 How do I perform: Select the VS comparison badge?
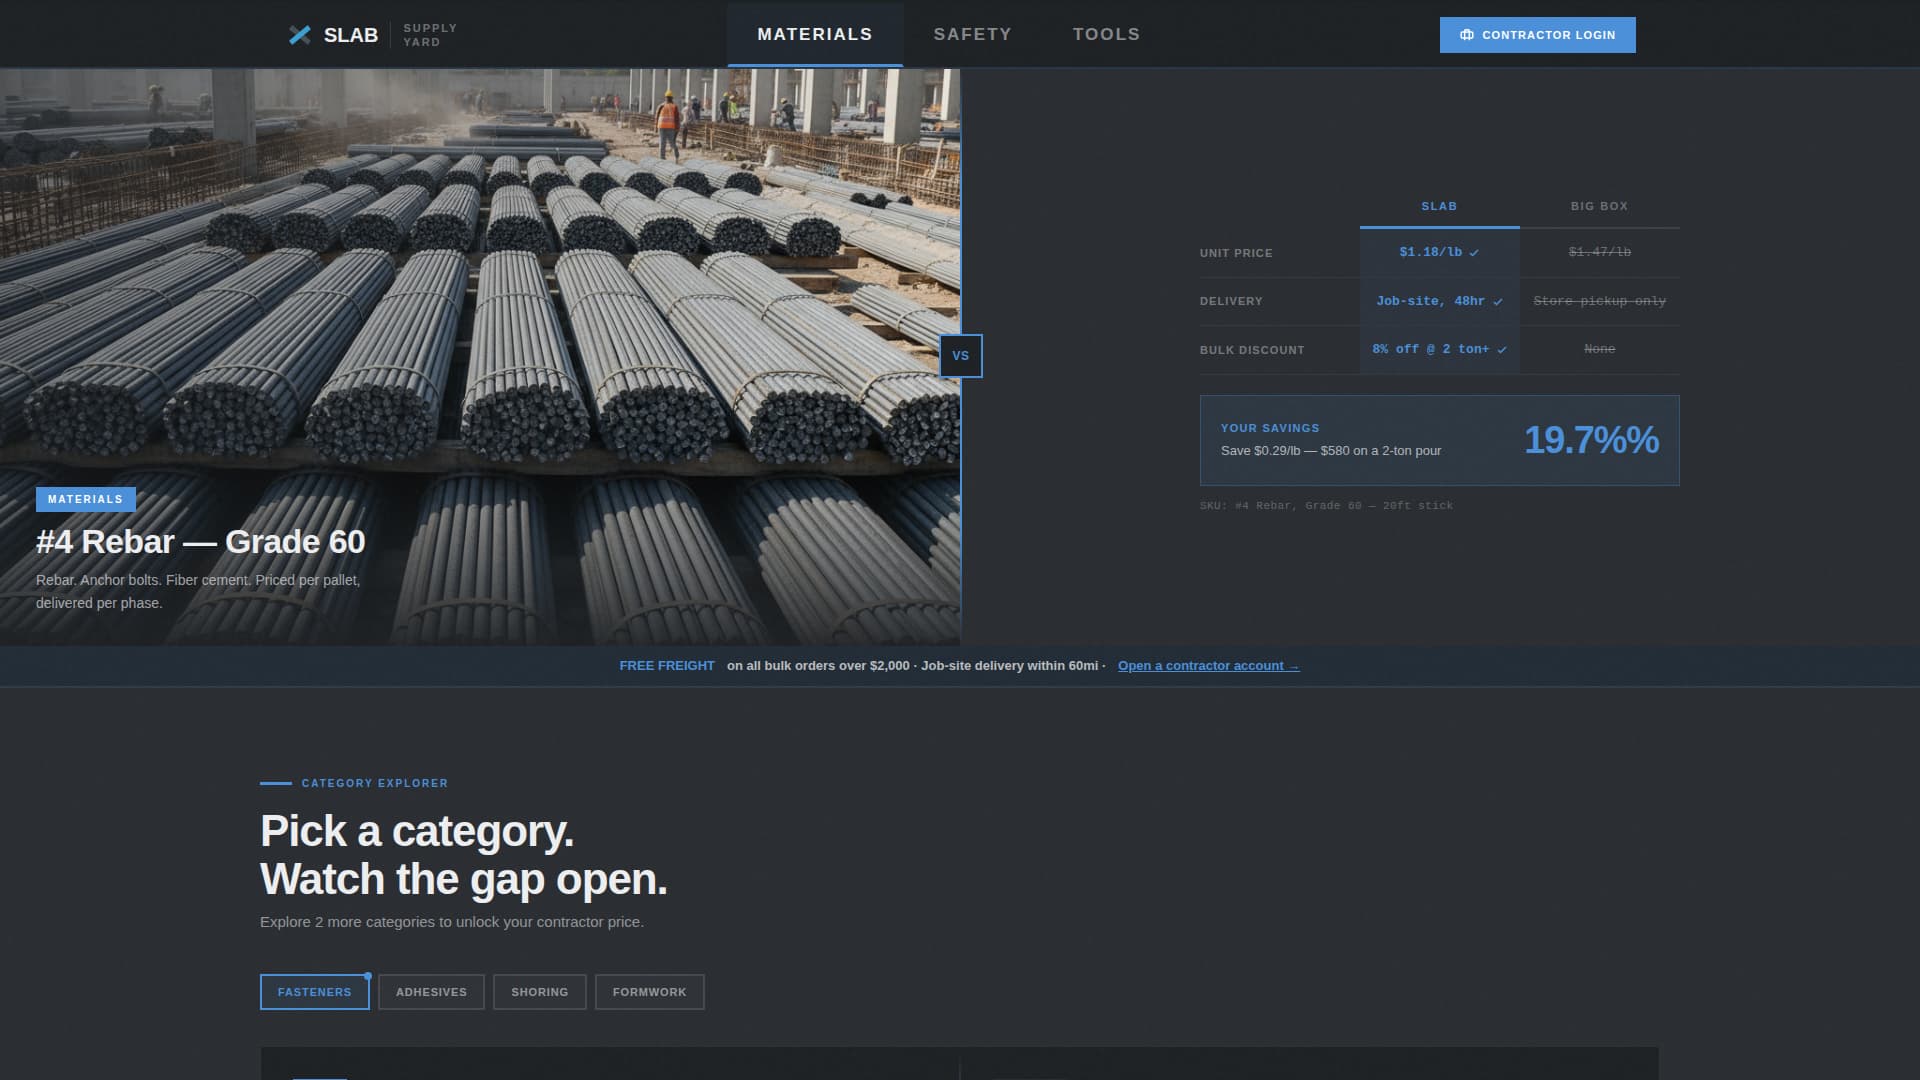[x=961, y=355]
